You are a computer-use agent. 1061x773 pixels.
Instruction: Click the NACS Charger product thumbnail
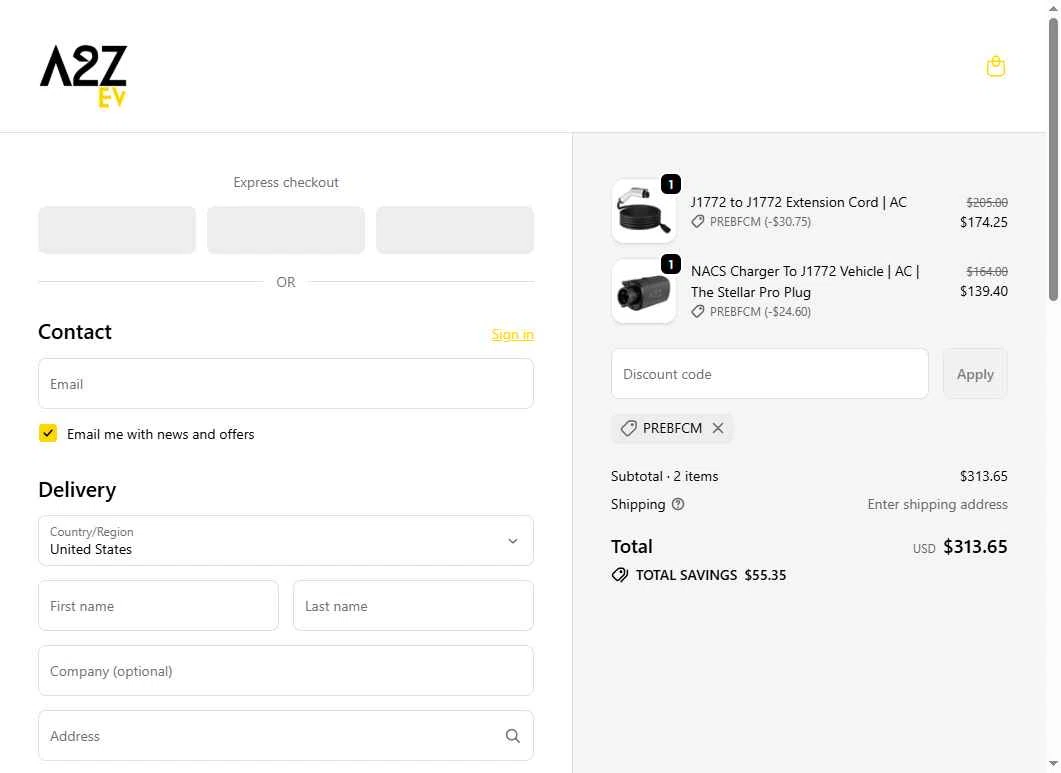(644, 291)
